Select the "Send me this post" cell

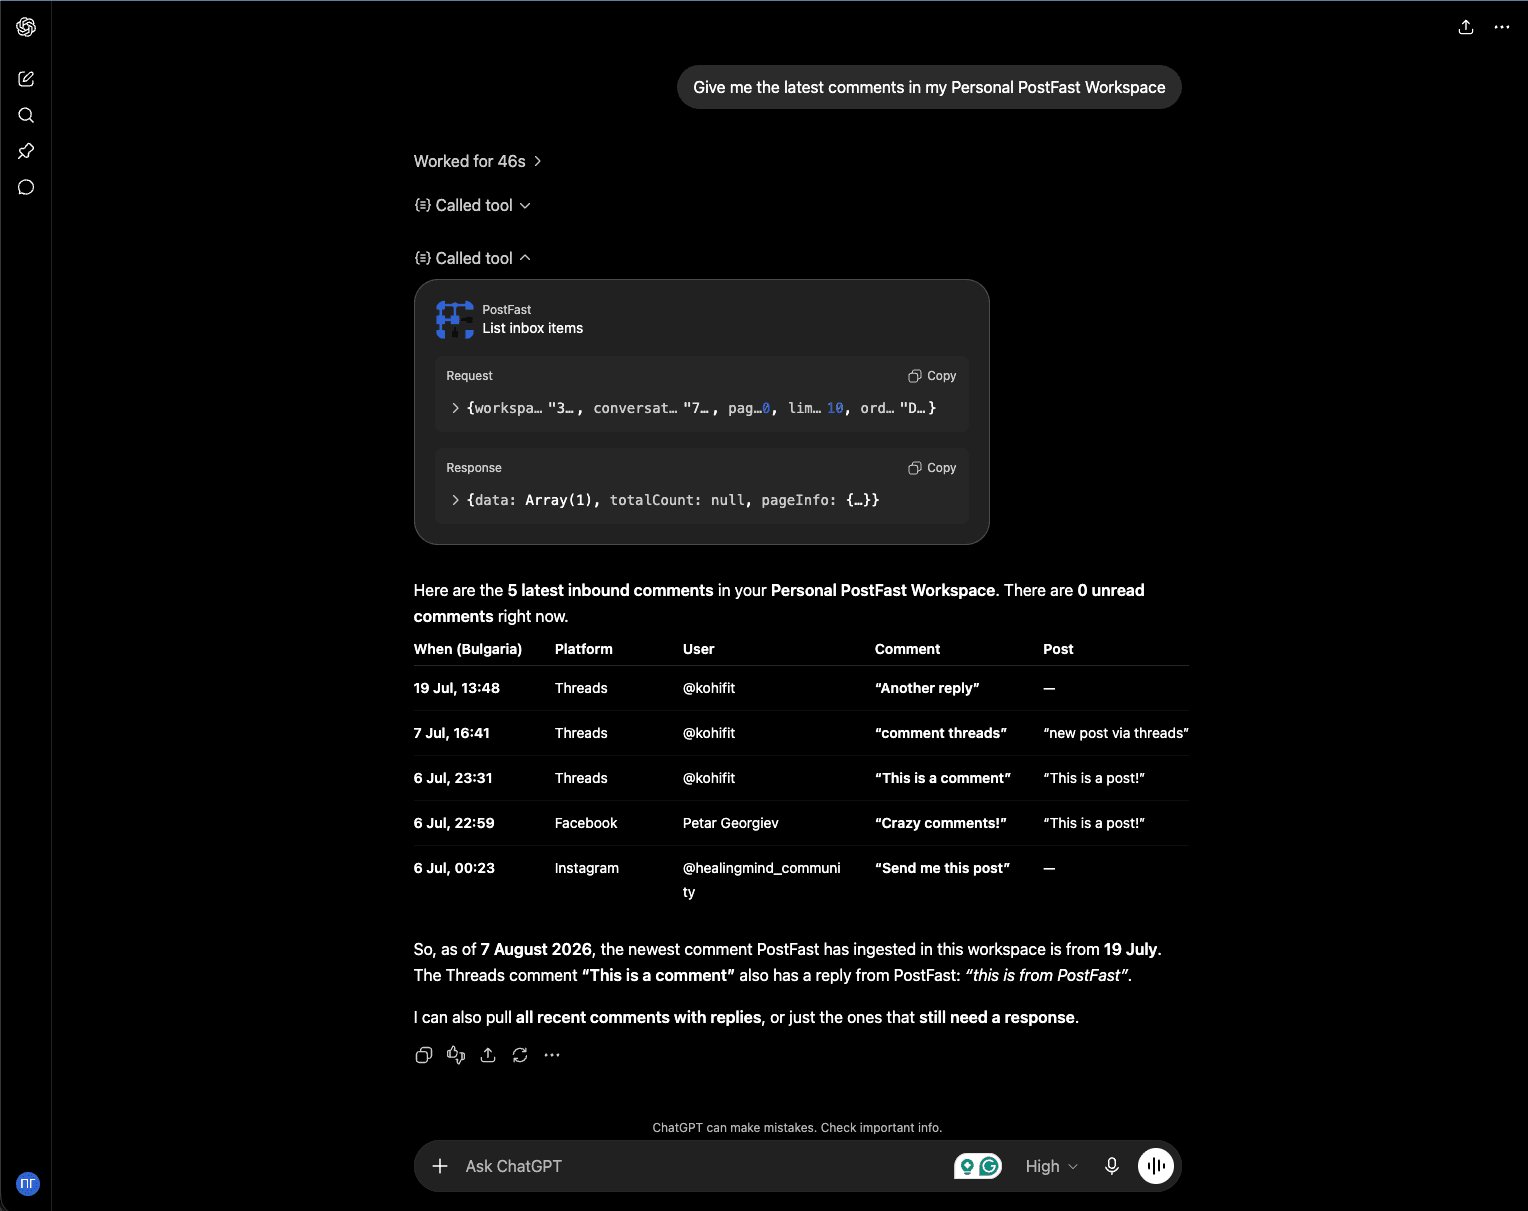[943, 868]
